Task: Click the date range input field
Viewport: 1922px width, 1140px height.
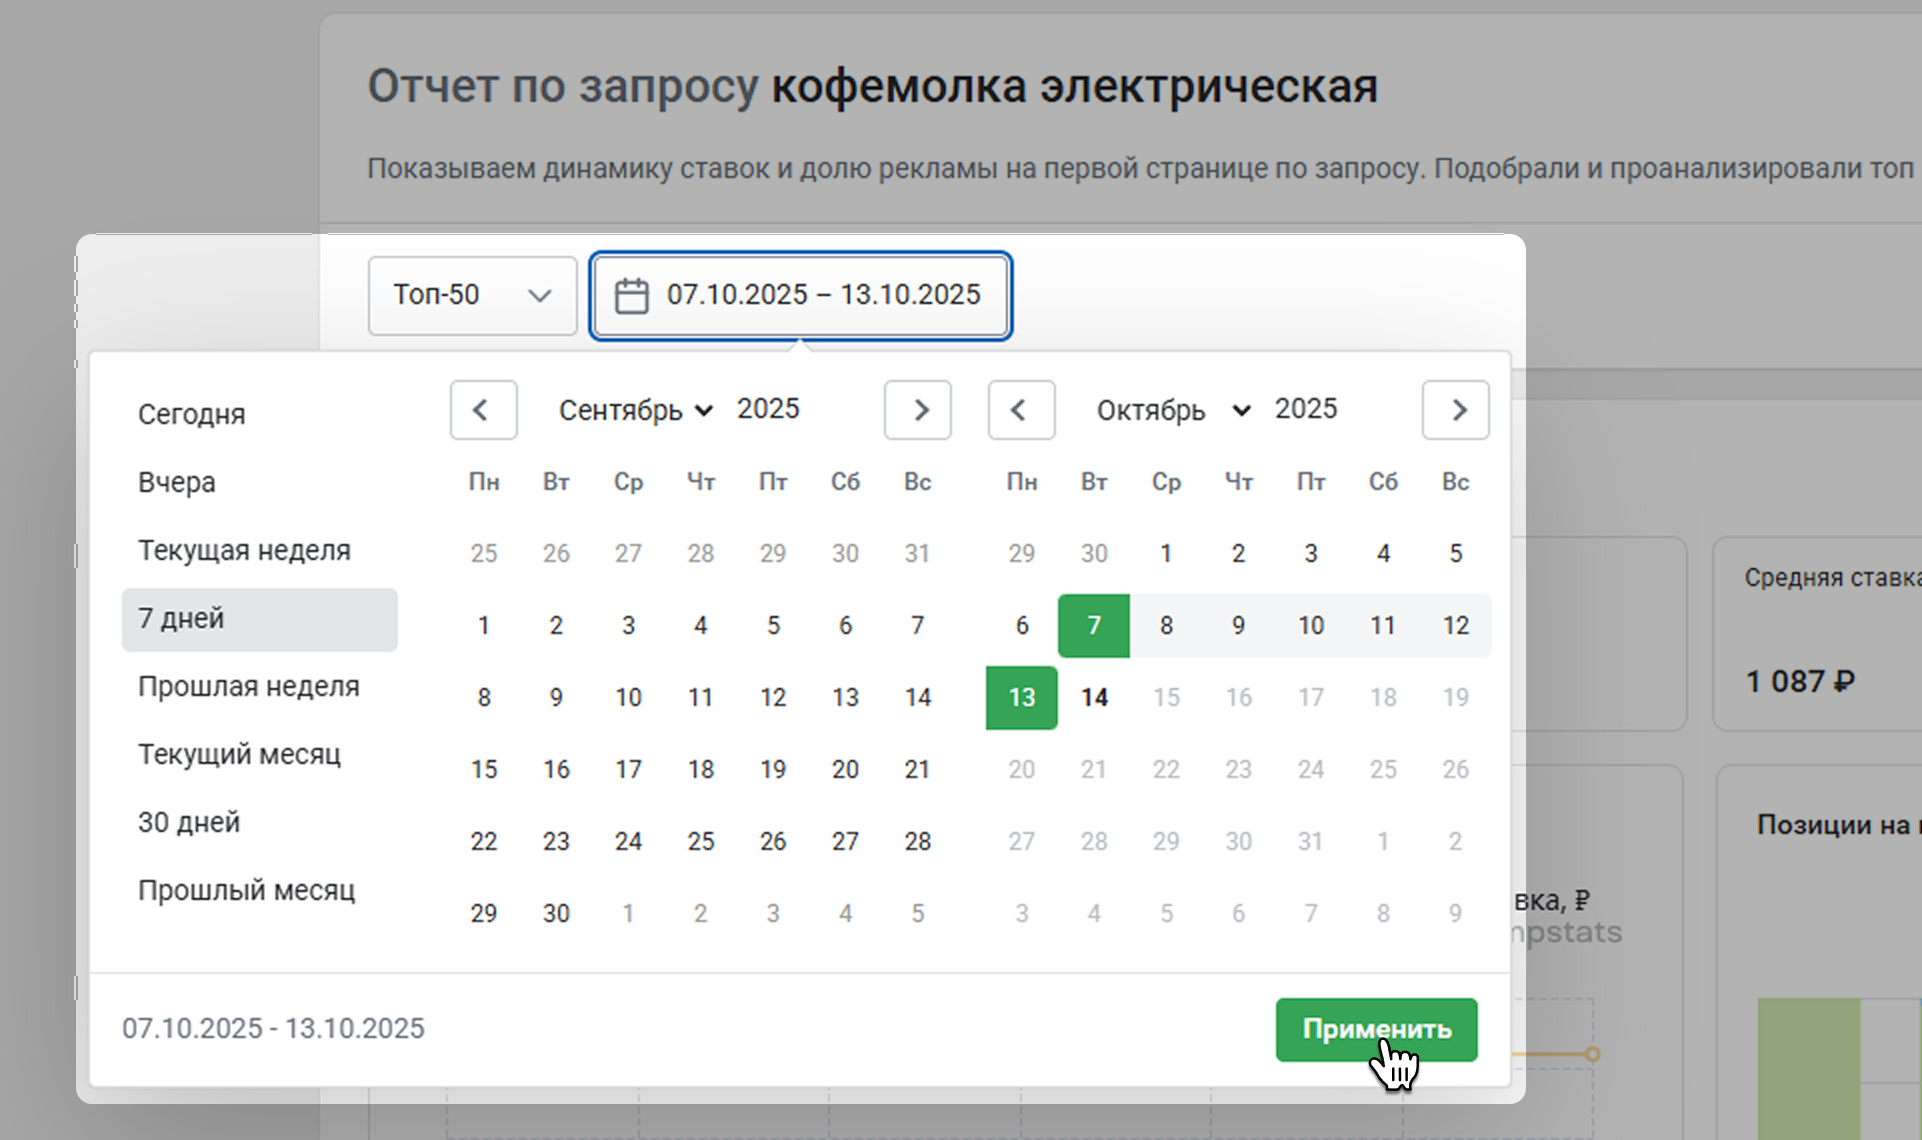Action: pyautogui.click(x=822, y=296)
